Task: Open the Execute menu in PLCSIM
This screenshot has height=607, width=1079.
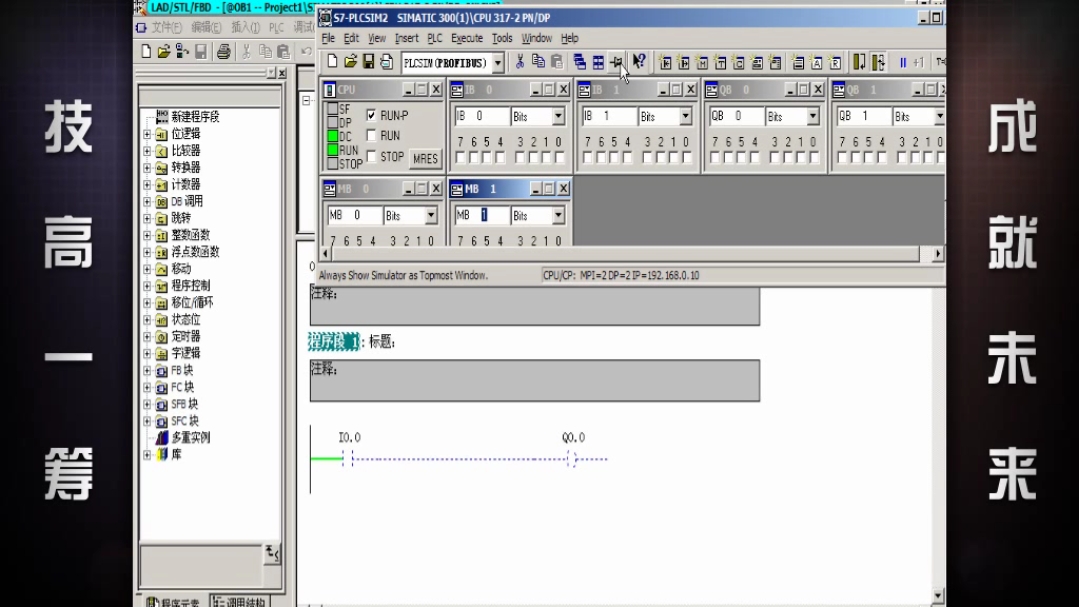Action: point(466,38)
